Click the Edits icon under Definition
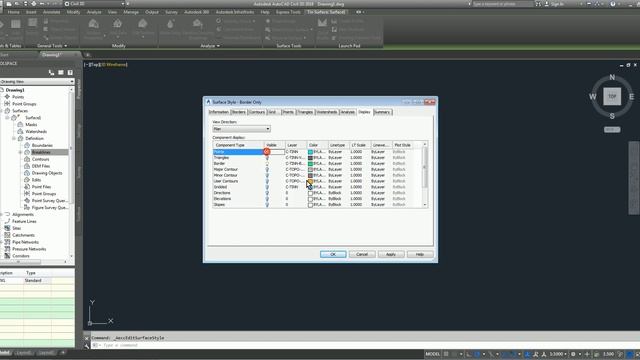Screen dimensions: 640x360 (27, 180)
